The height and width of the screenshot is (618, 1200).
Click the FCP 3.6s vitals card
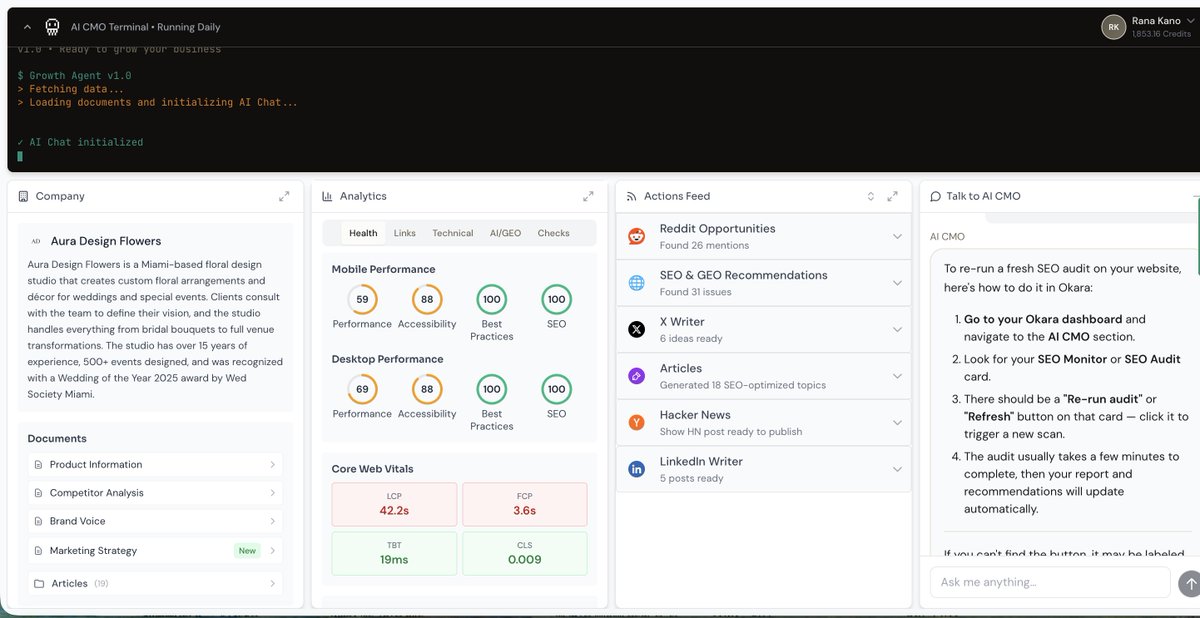point(525,504)
